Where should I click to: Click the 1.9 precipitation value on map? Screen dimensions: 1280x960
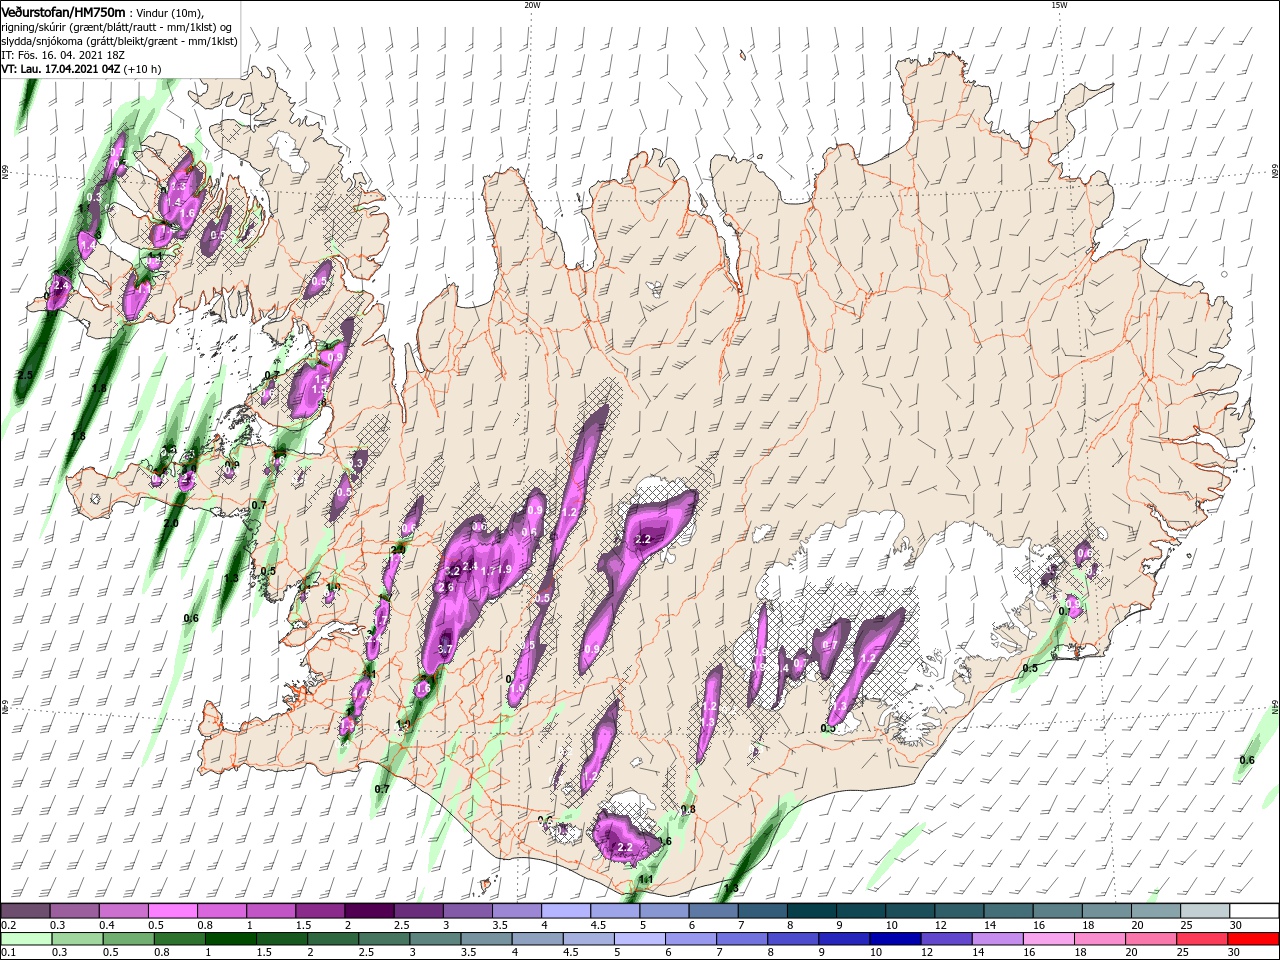coord(505,569)
